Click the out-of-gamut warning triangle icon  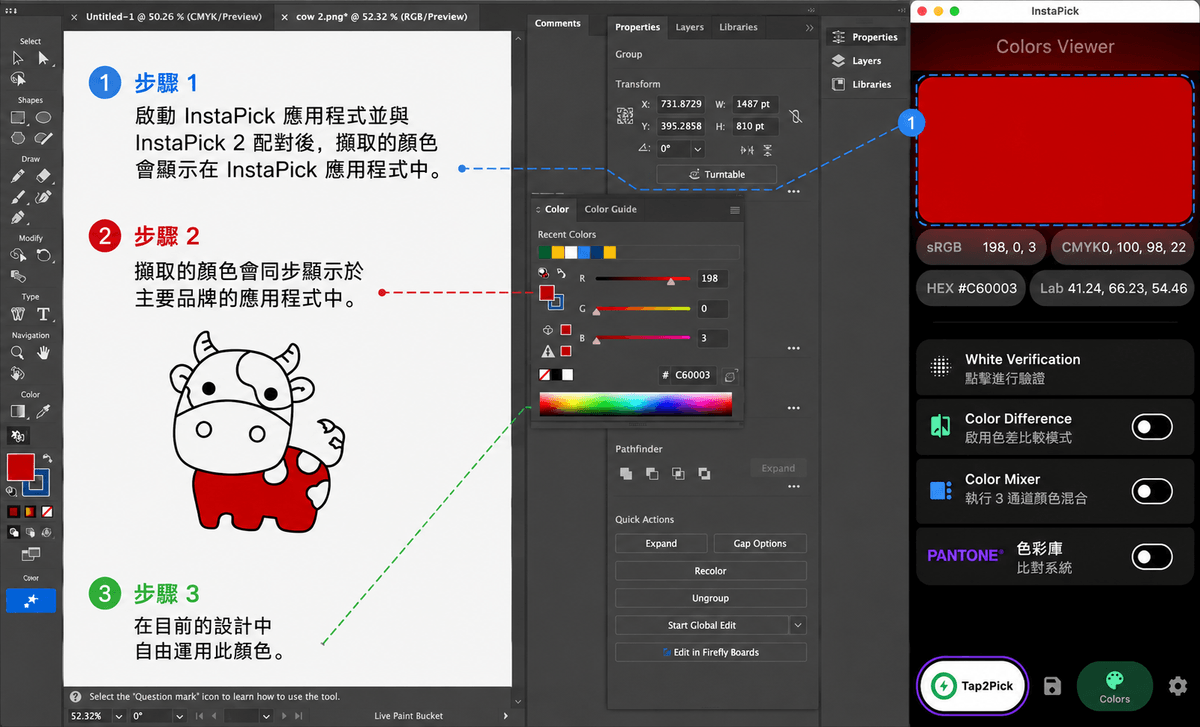[548, 352]
